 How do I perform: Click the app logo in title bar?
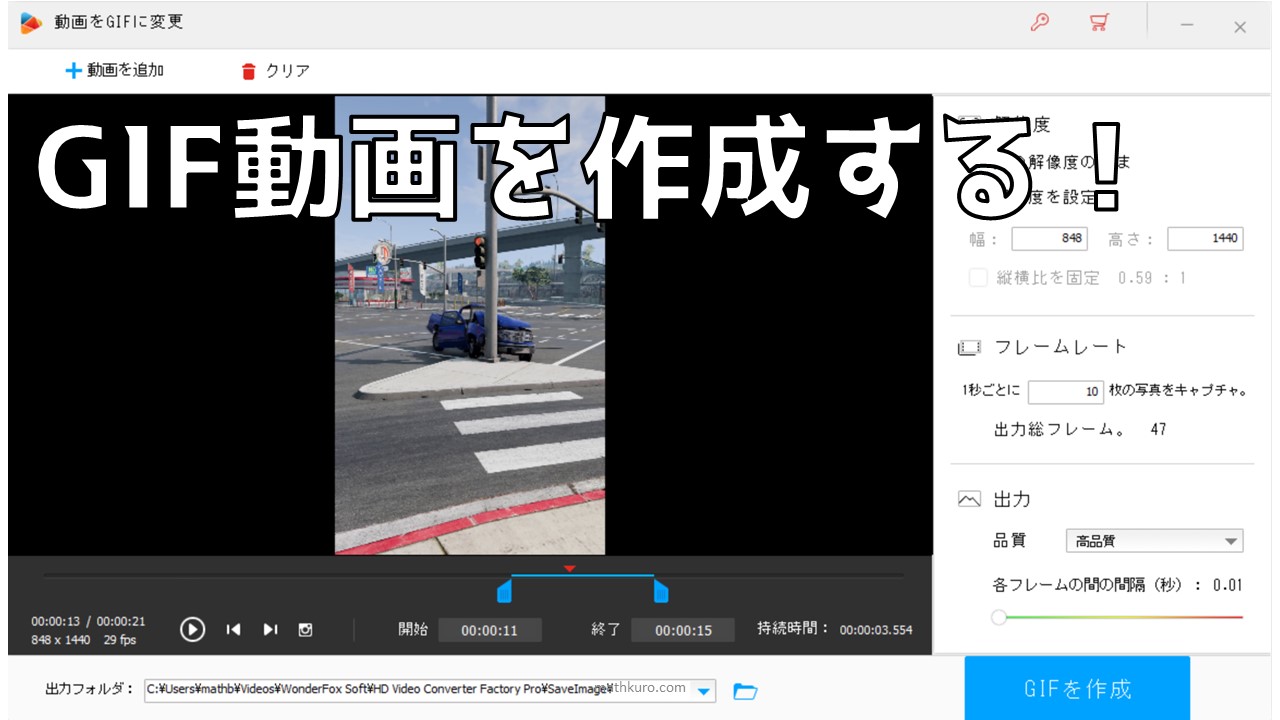click(31, 22)
